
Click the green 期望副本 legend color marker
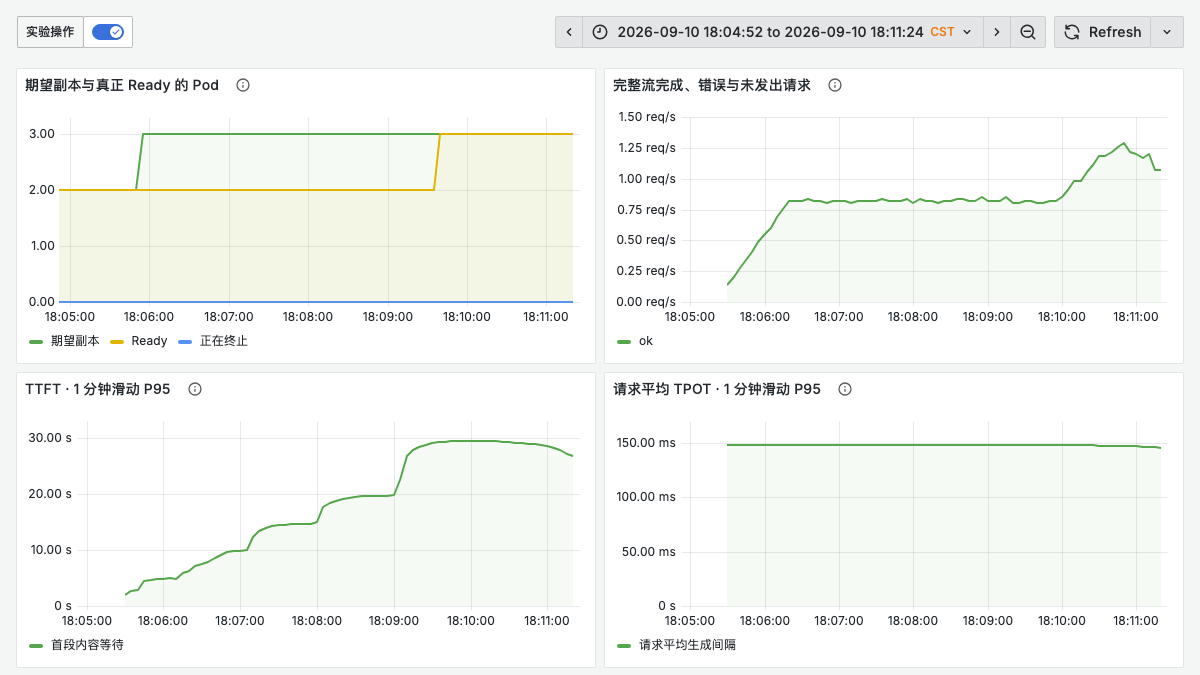click(x=36, y=341)
